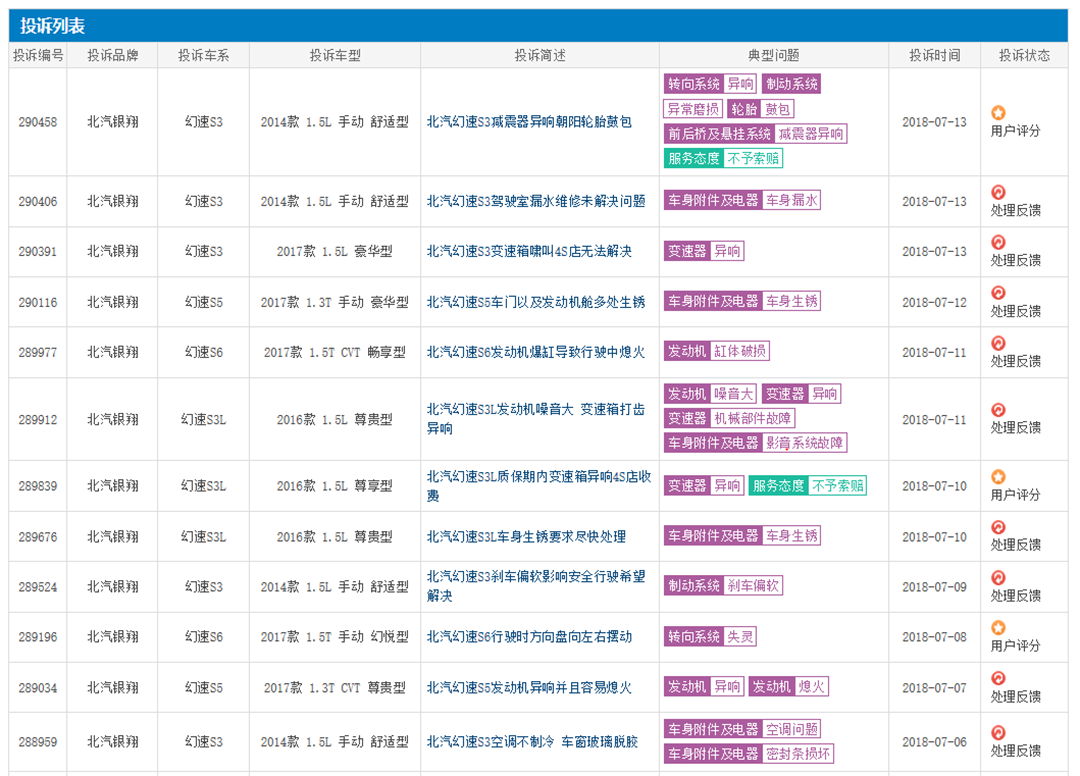Click the processing feedback icon in row 288959
Screen dimensions: 1080x776
tap(997, 733)
